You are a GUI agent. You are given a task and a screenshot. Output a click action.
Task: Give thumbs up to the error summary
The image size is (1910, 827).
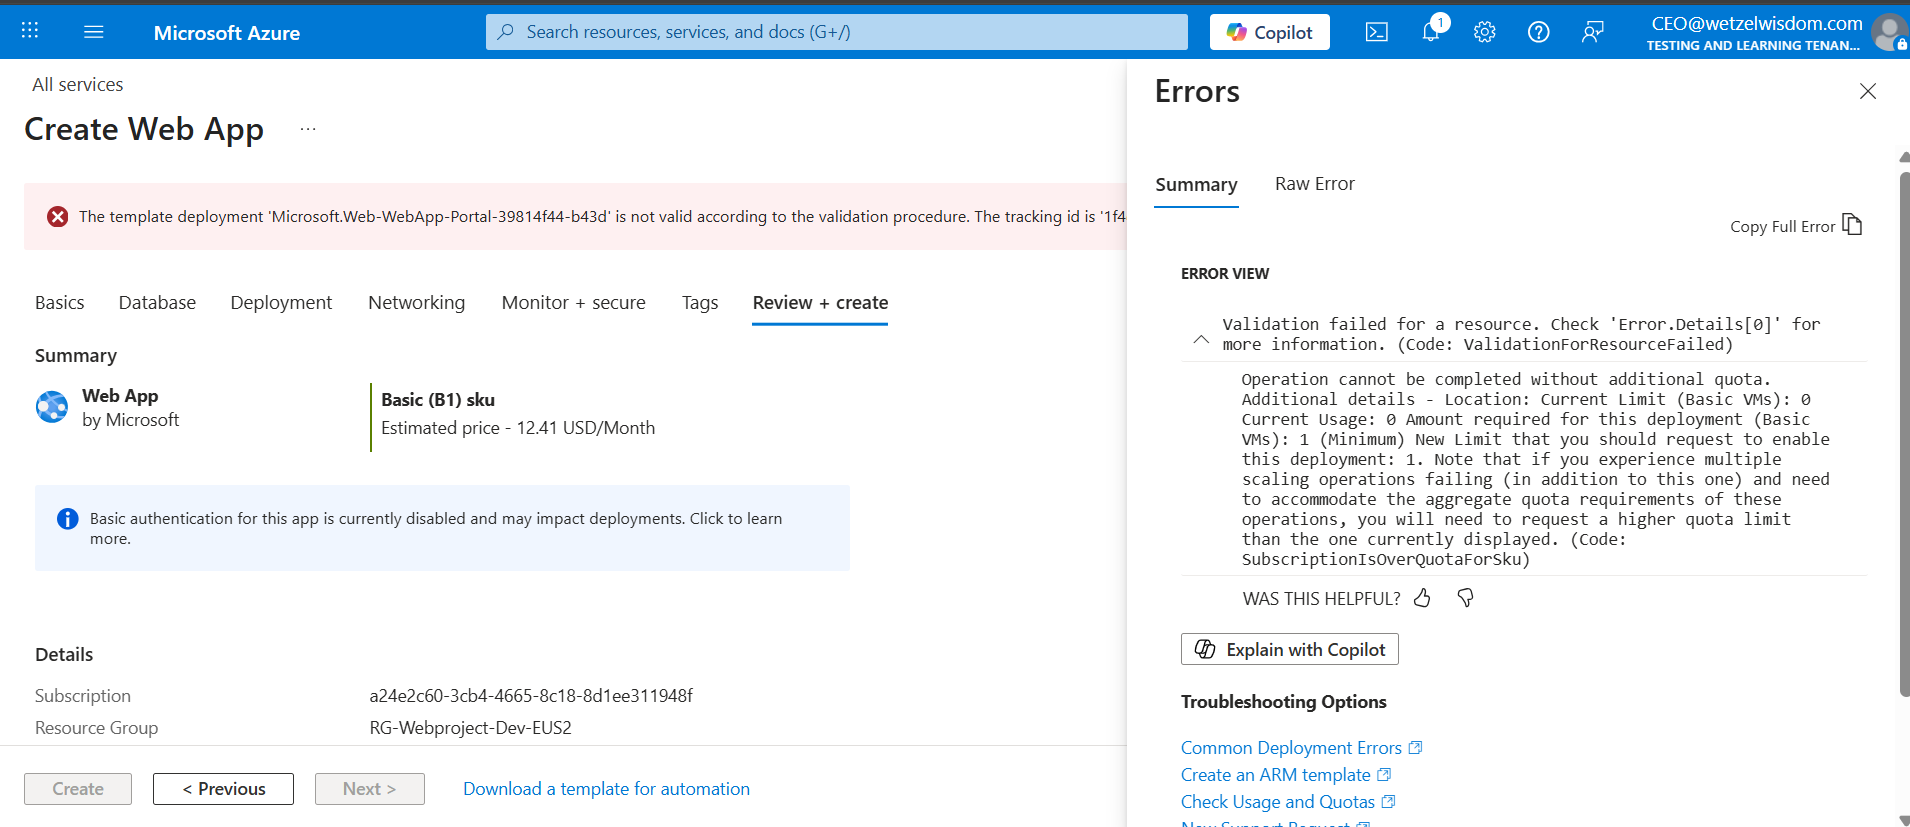(x=1422, y=598)
